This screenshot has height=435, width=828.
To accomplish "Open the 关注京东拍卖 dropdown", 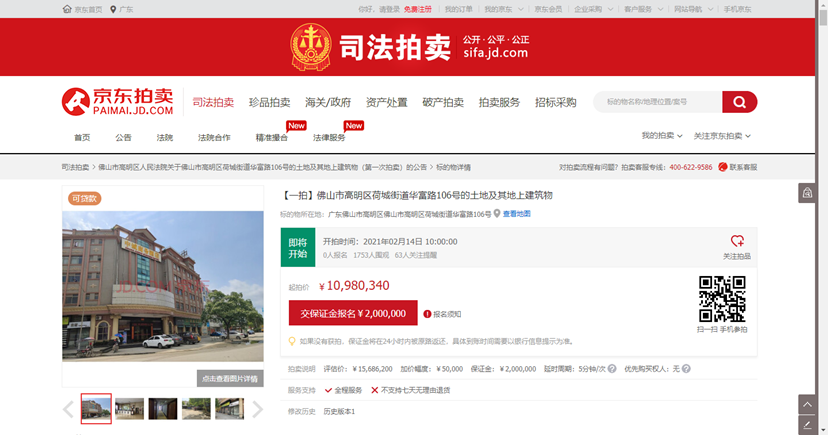I will 722,136.
